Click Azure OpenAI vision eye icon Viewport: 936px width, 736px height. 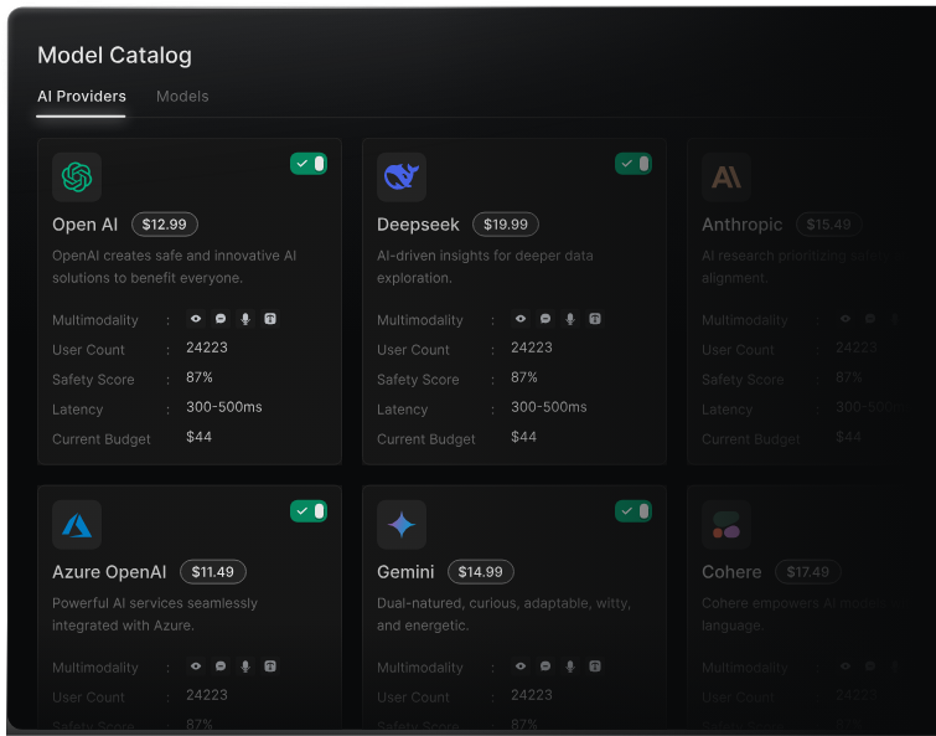(196, 666)
